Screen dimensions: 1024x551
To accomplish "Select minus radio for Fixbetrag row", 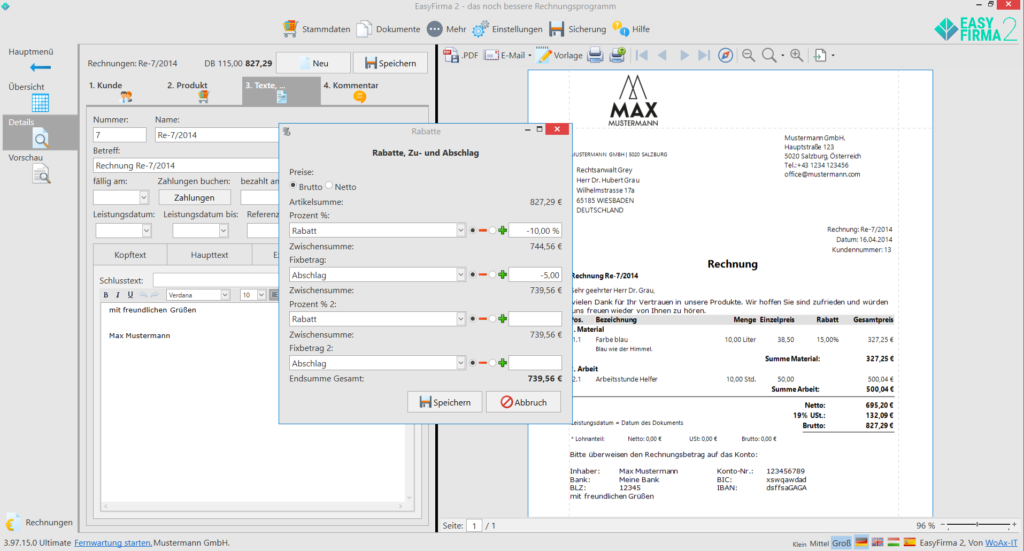I will (473, 275).
